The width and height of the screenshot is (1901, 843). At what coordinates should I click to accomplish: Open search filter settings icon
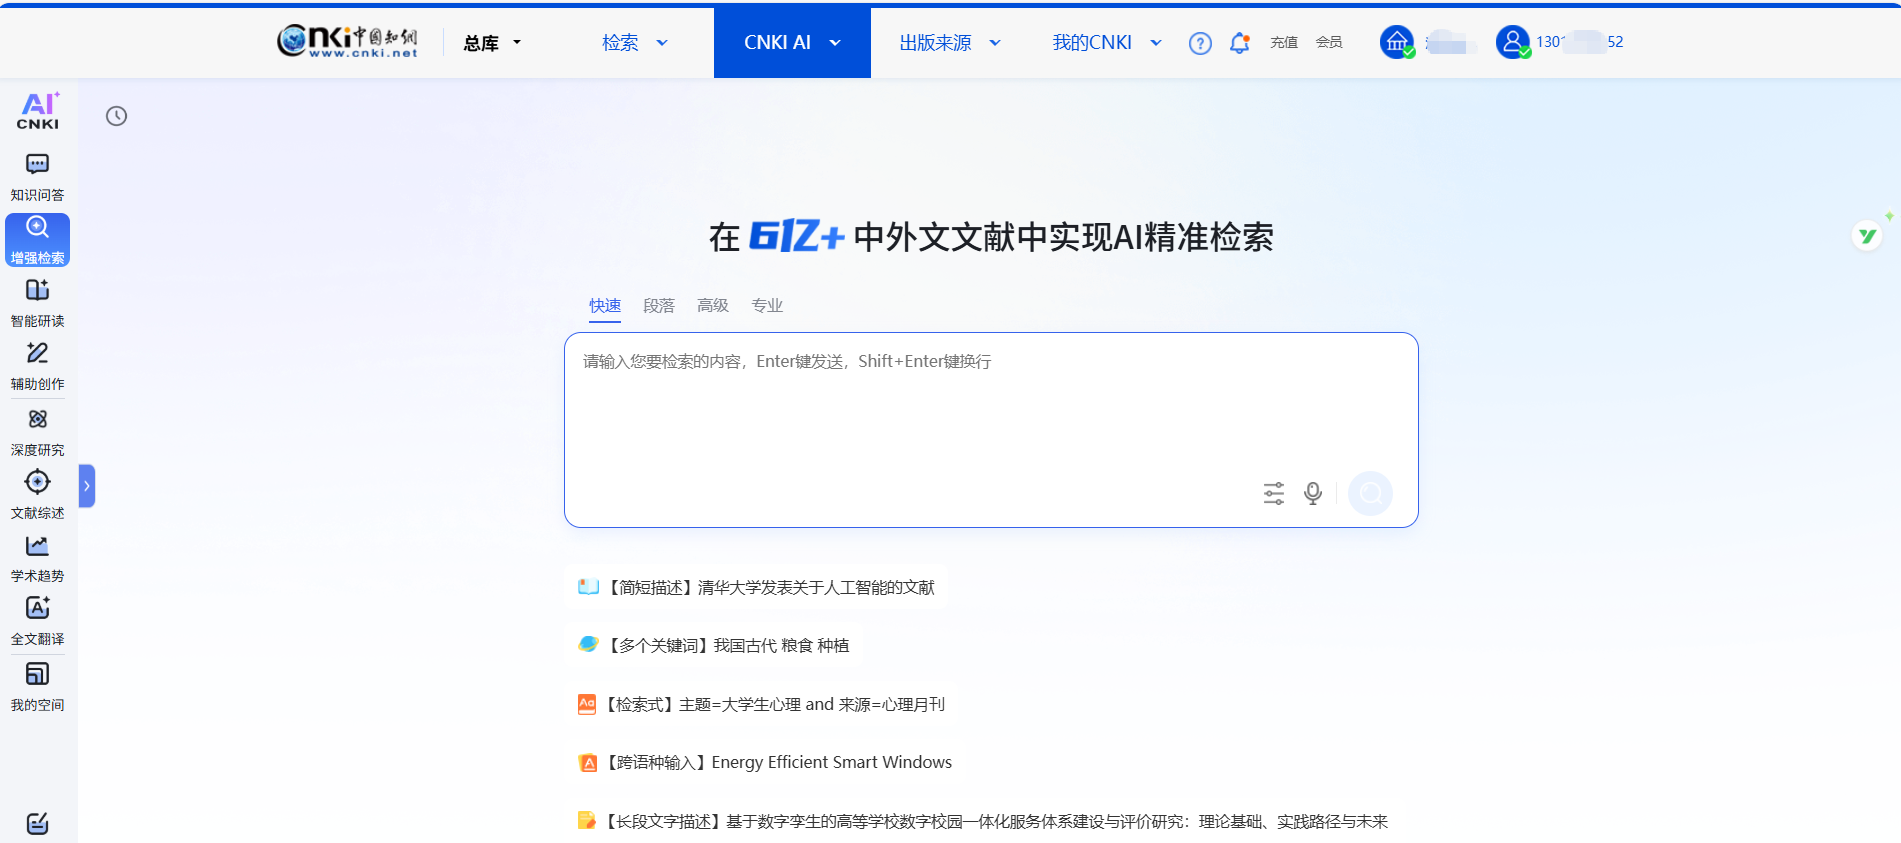tap(1273, 493)
